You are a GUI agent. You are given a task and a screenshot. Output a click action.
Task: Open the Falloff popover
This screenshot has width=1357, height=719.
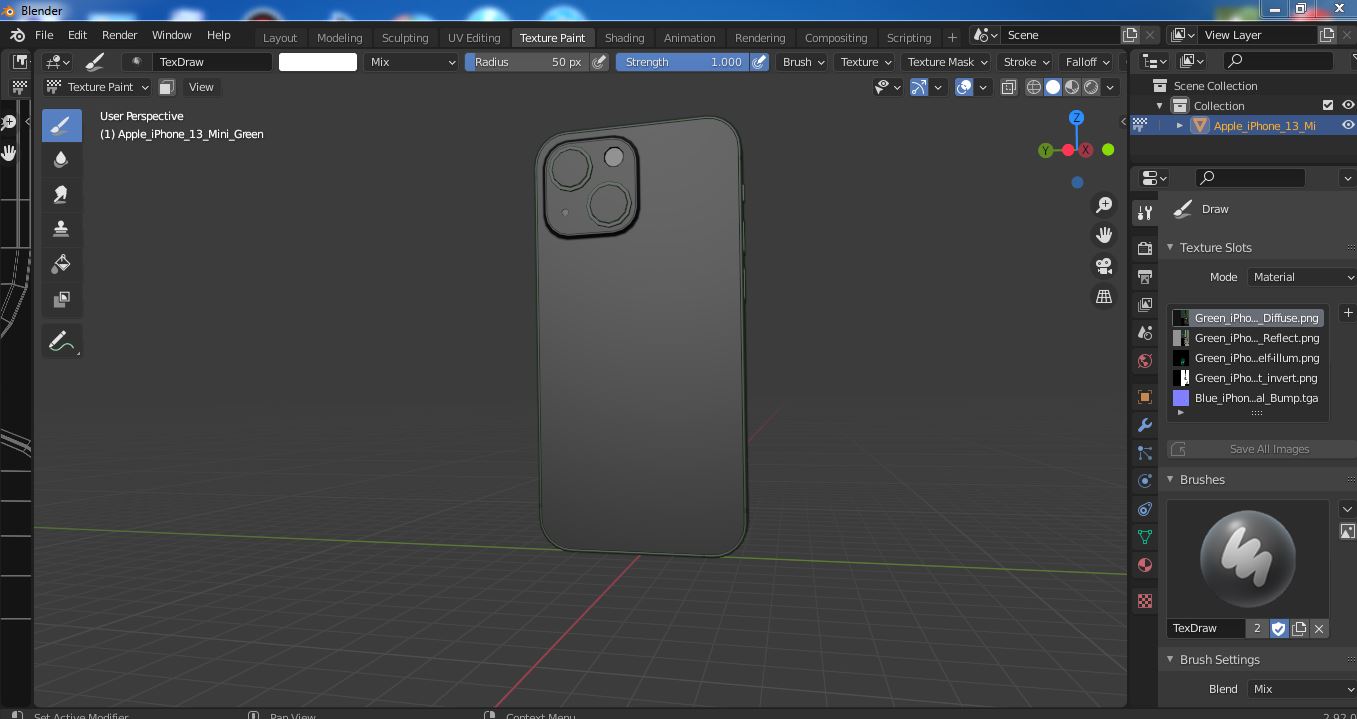[x=1088, y=62]
